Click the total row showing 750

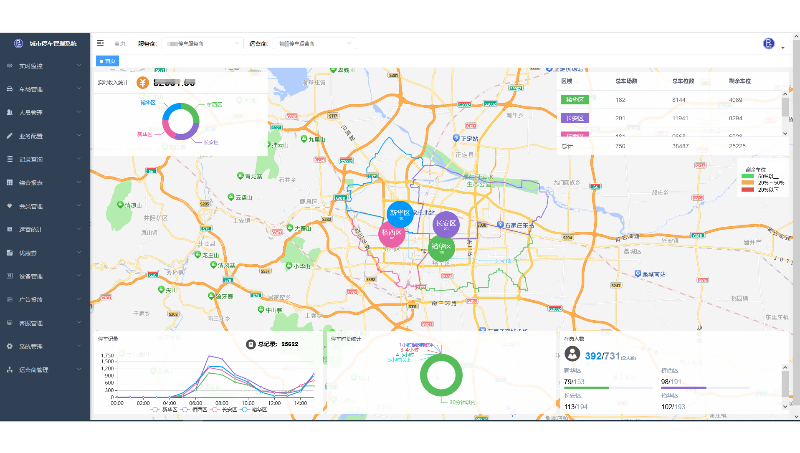click(671, 146)
